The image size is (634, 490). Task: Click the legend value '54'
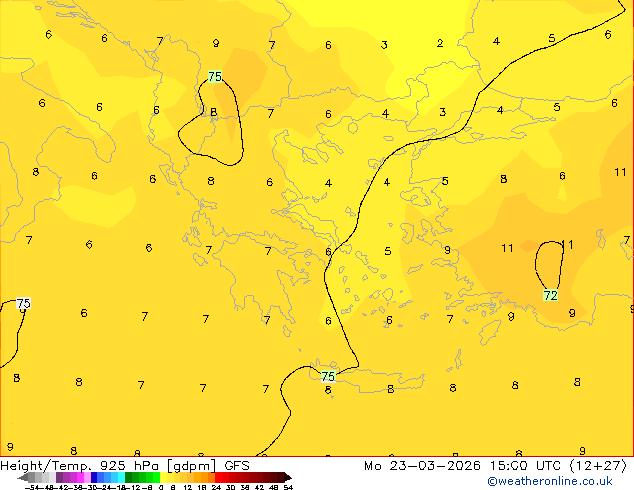coord(288,488)
